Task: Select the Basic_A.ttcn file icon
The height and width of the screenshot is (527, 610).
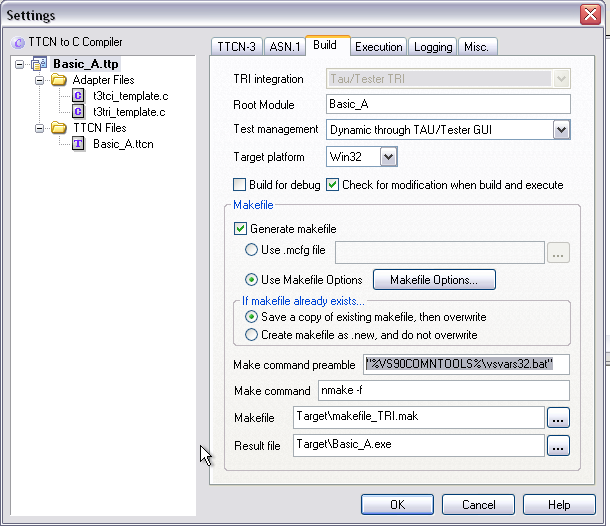Action: (79, 144)
